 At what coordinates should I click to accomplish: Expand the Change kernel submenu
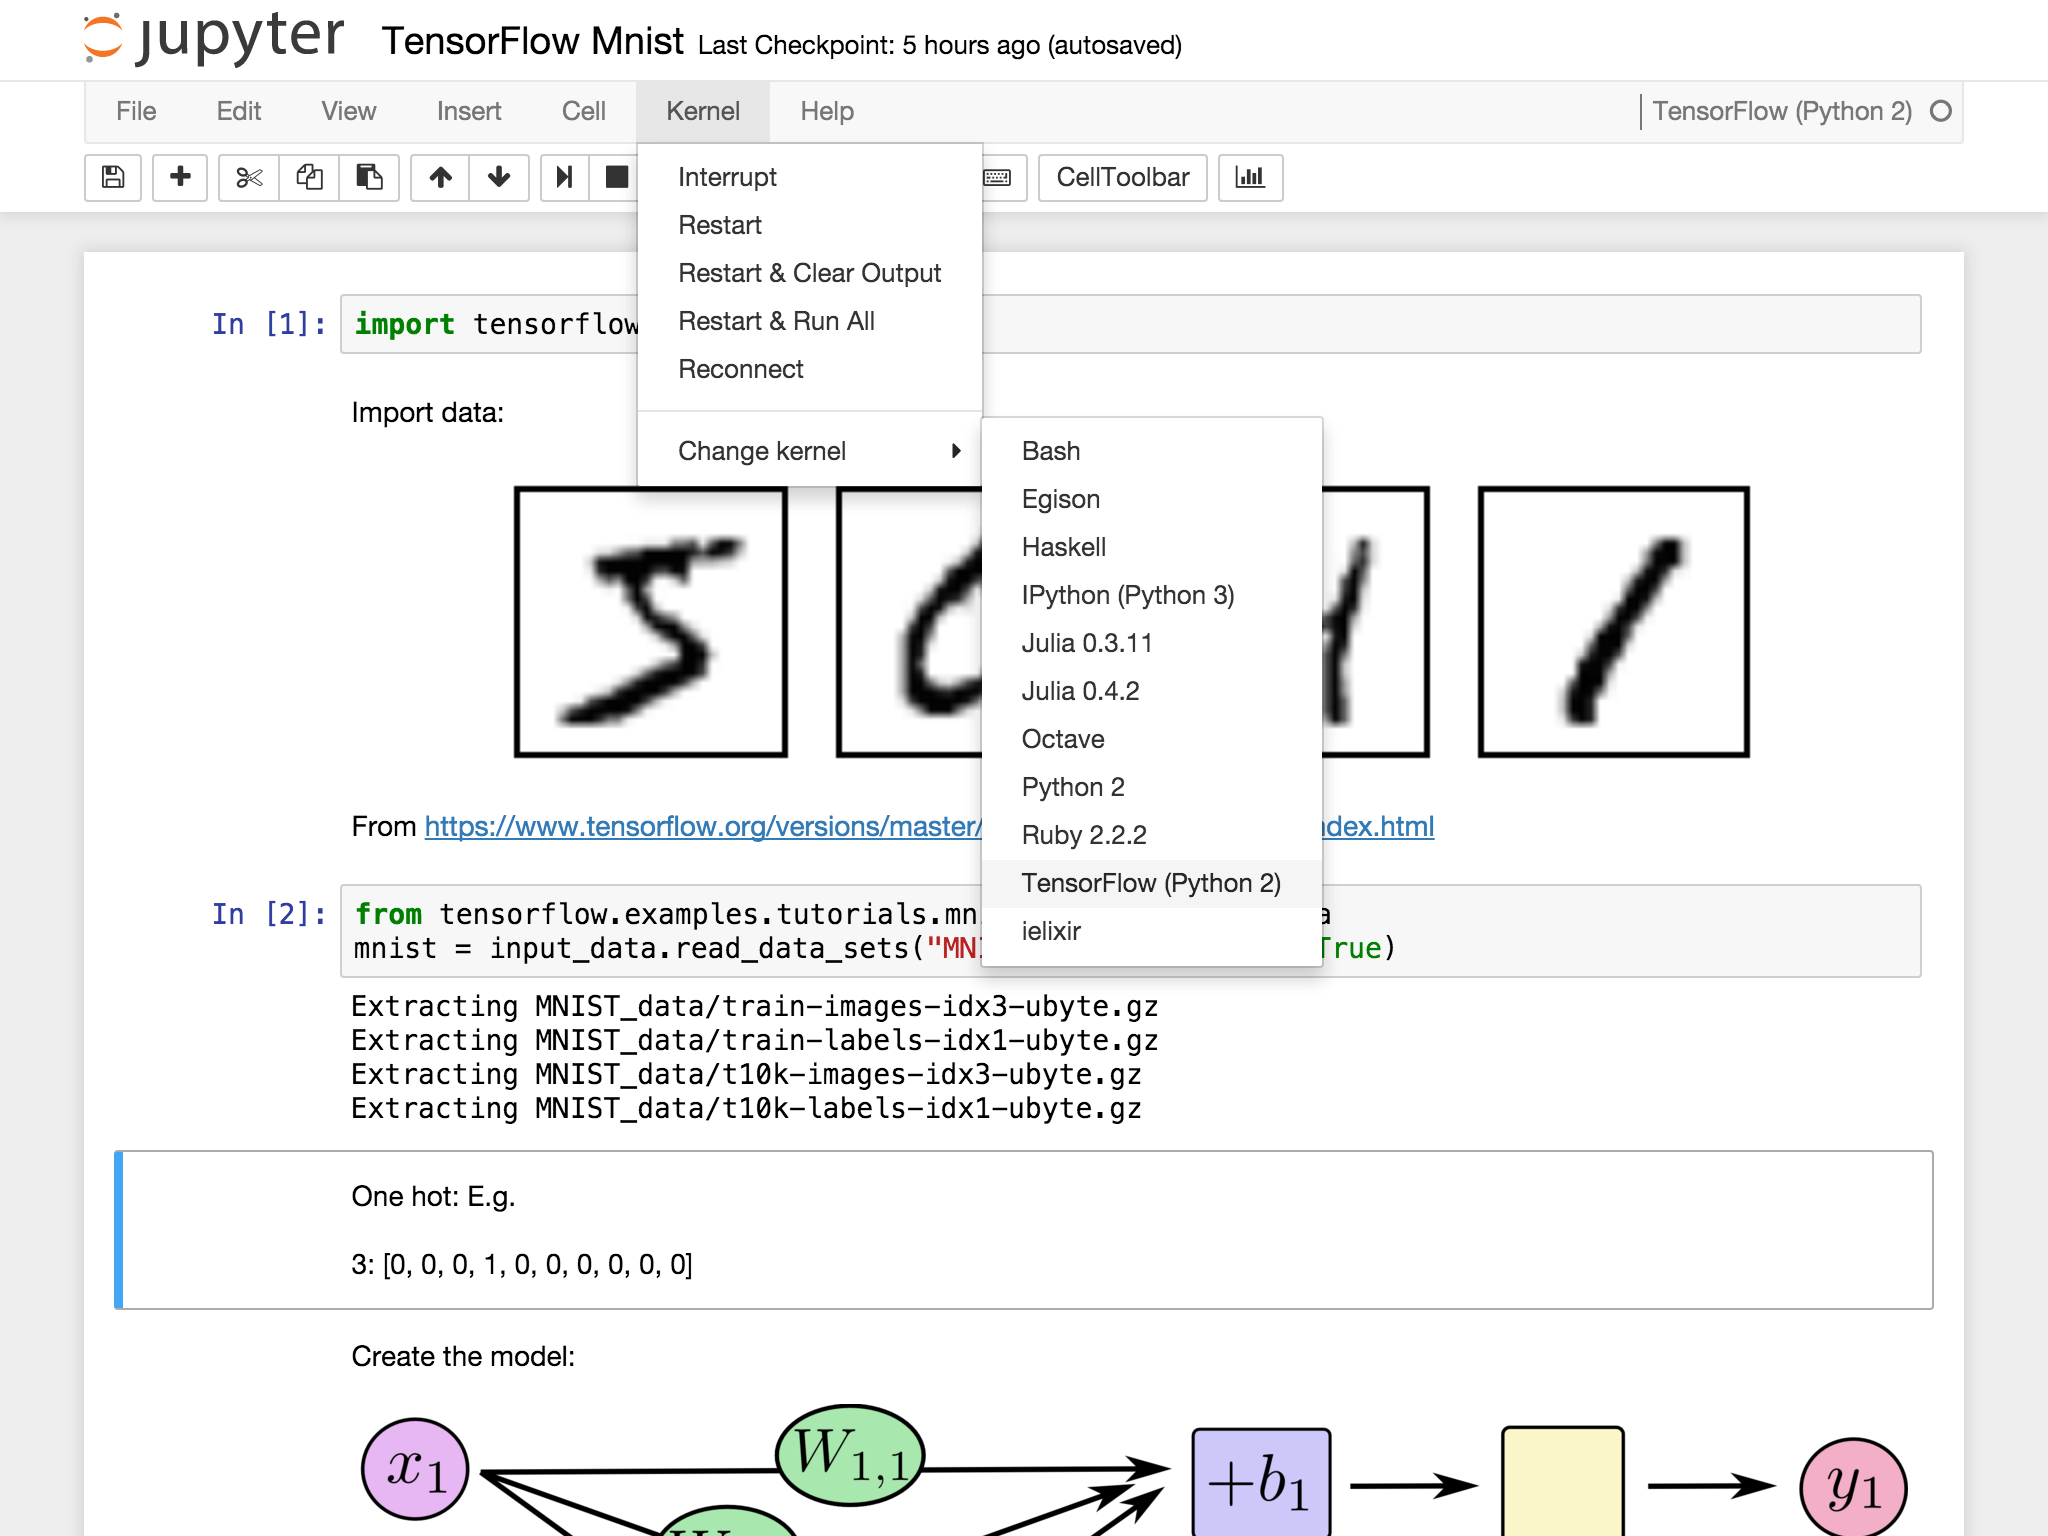point(763,450)
